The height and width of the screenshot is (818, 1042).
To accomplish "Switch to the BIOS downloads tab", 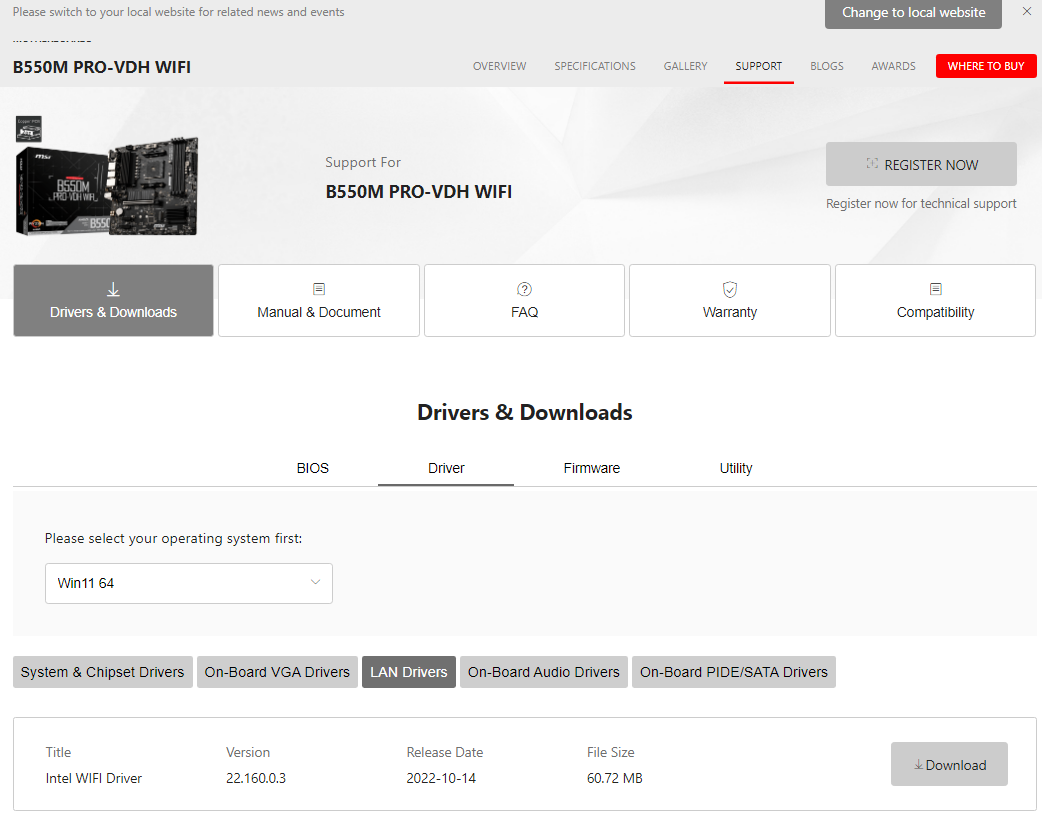I will (312, 468).
